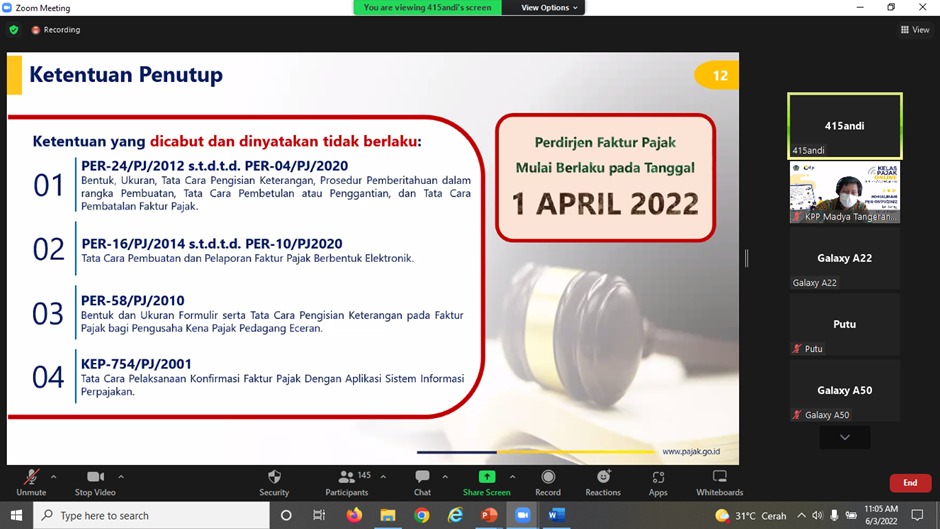Click the green Share Screen icon

coord(487,477)
